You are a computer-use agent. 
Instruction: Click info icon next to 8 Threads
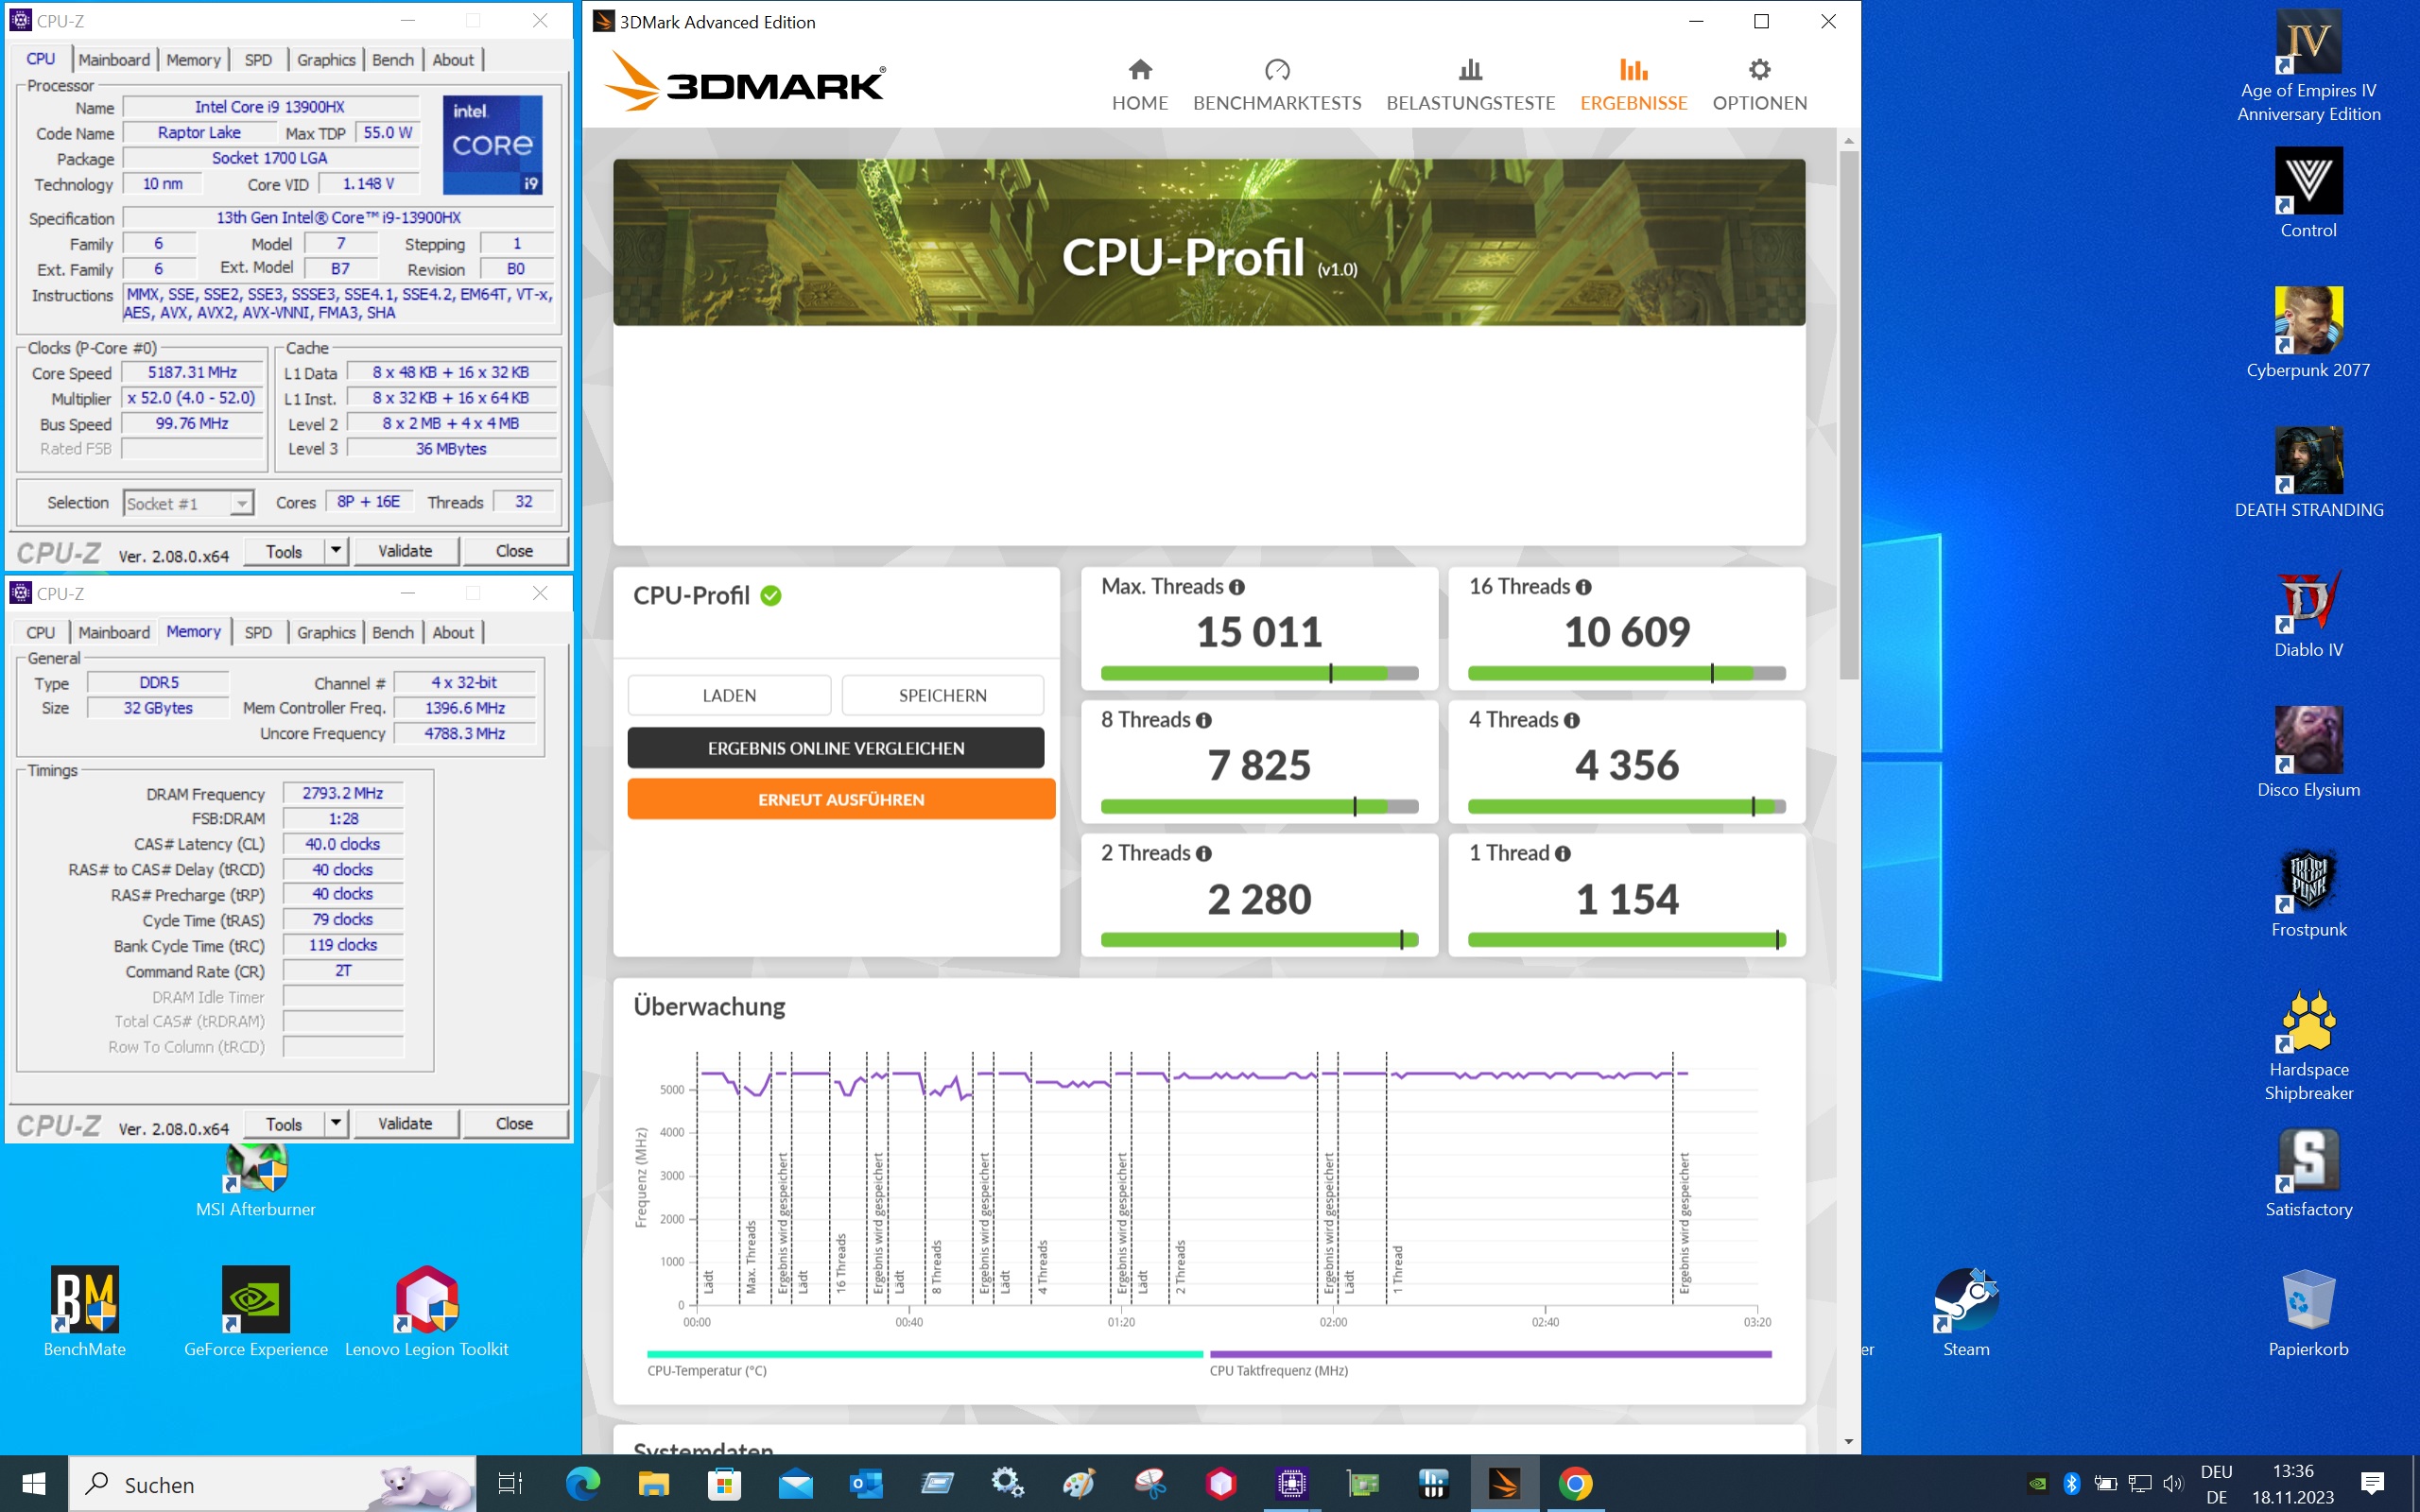tap(1204, 720)
